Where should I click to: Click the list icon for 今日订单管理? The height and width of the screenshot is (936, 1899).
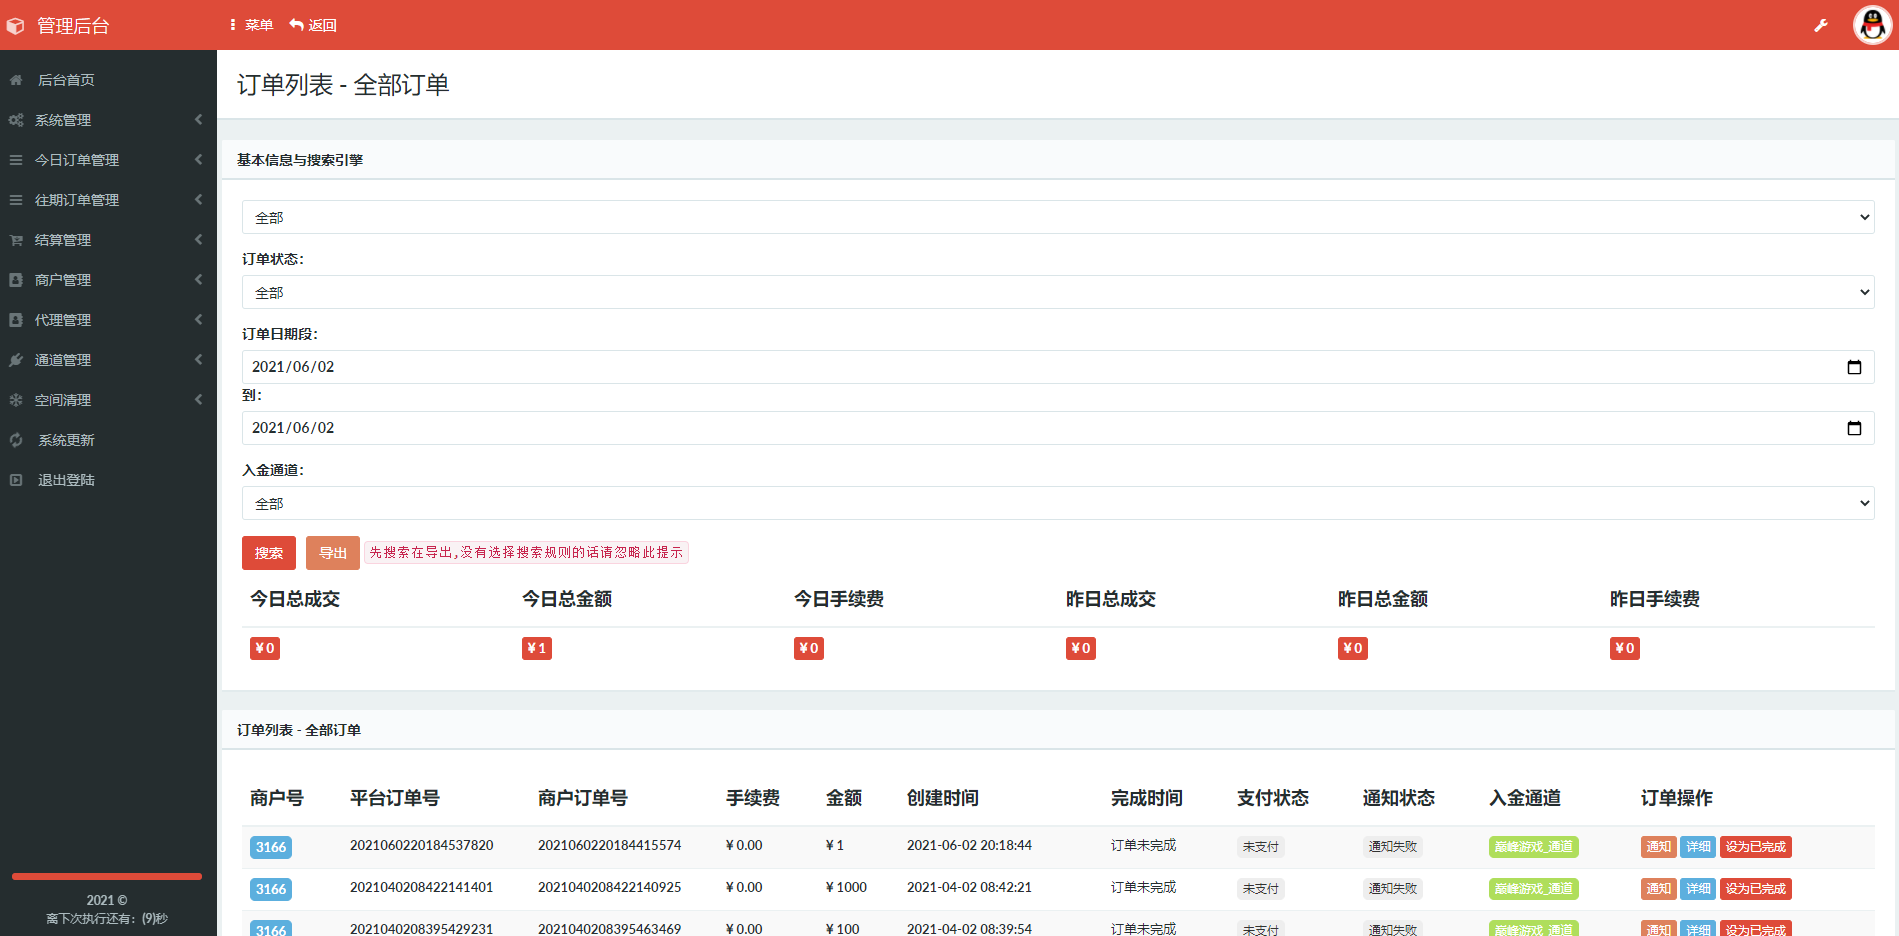click(16, 160)
